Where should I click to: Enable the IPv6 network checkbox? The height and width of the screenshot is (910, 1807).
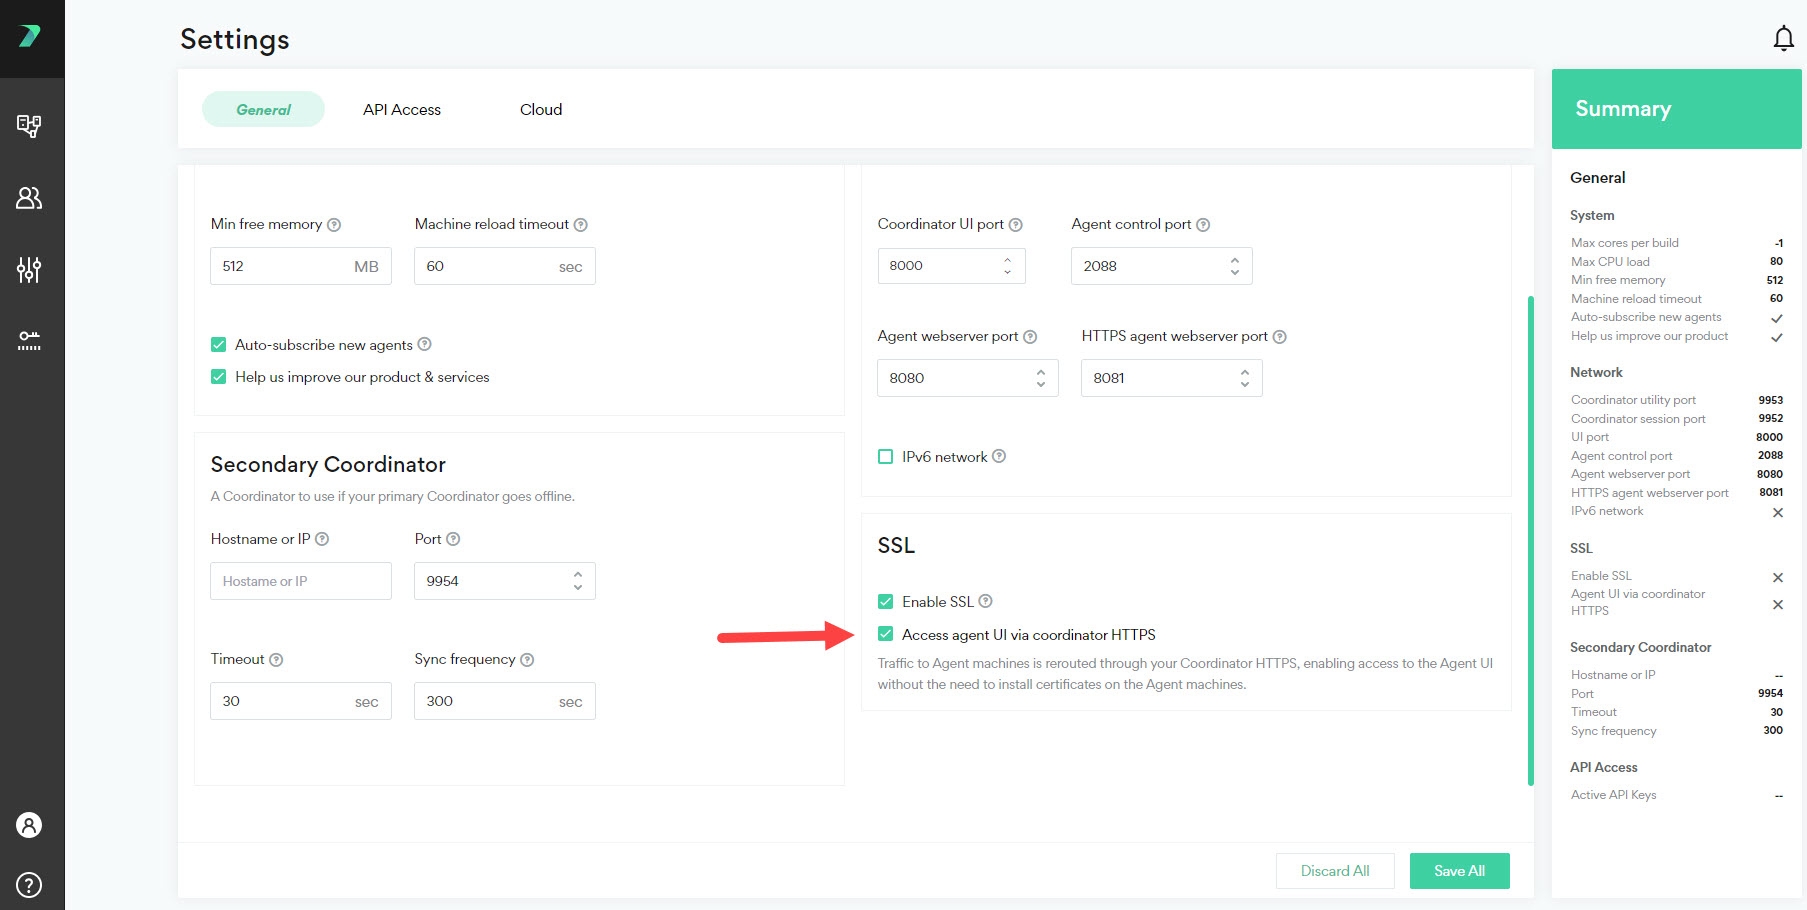point(885,457)
